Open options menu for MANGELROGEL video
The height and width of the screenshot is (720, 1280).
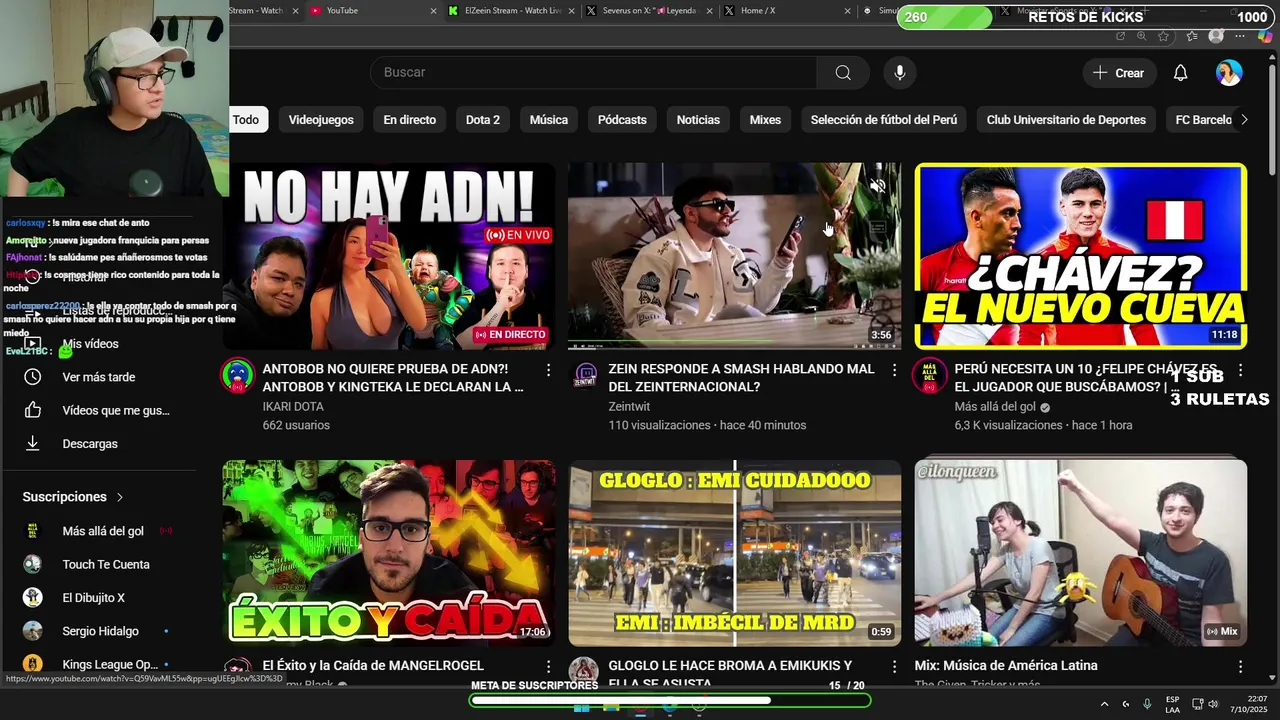548,666
